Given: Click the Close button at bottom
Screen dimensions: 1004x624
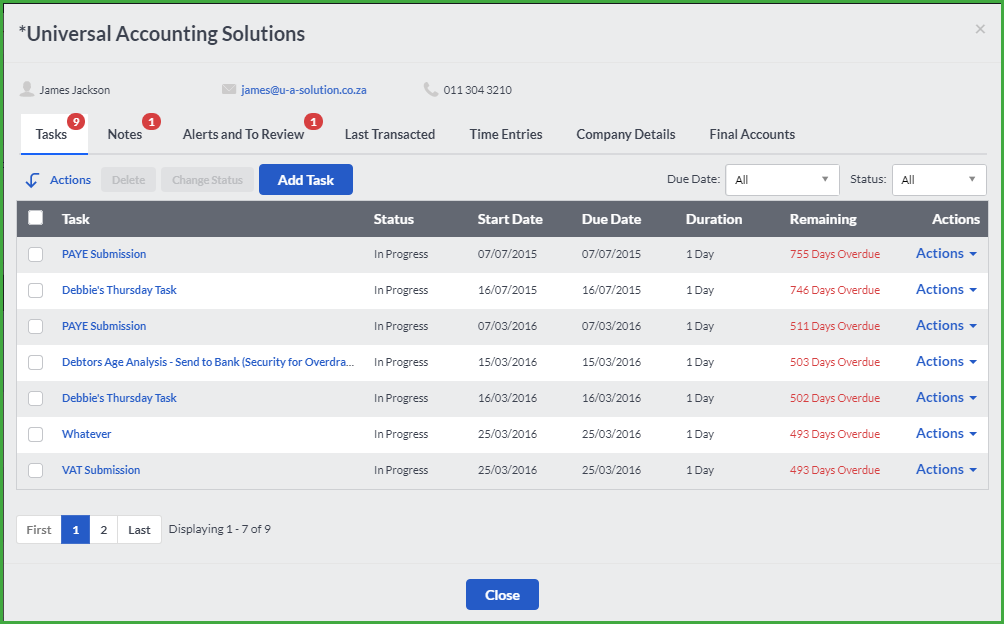Looking at the screenshot, I should (x=502, y=595).
